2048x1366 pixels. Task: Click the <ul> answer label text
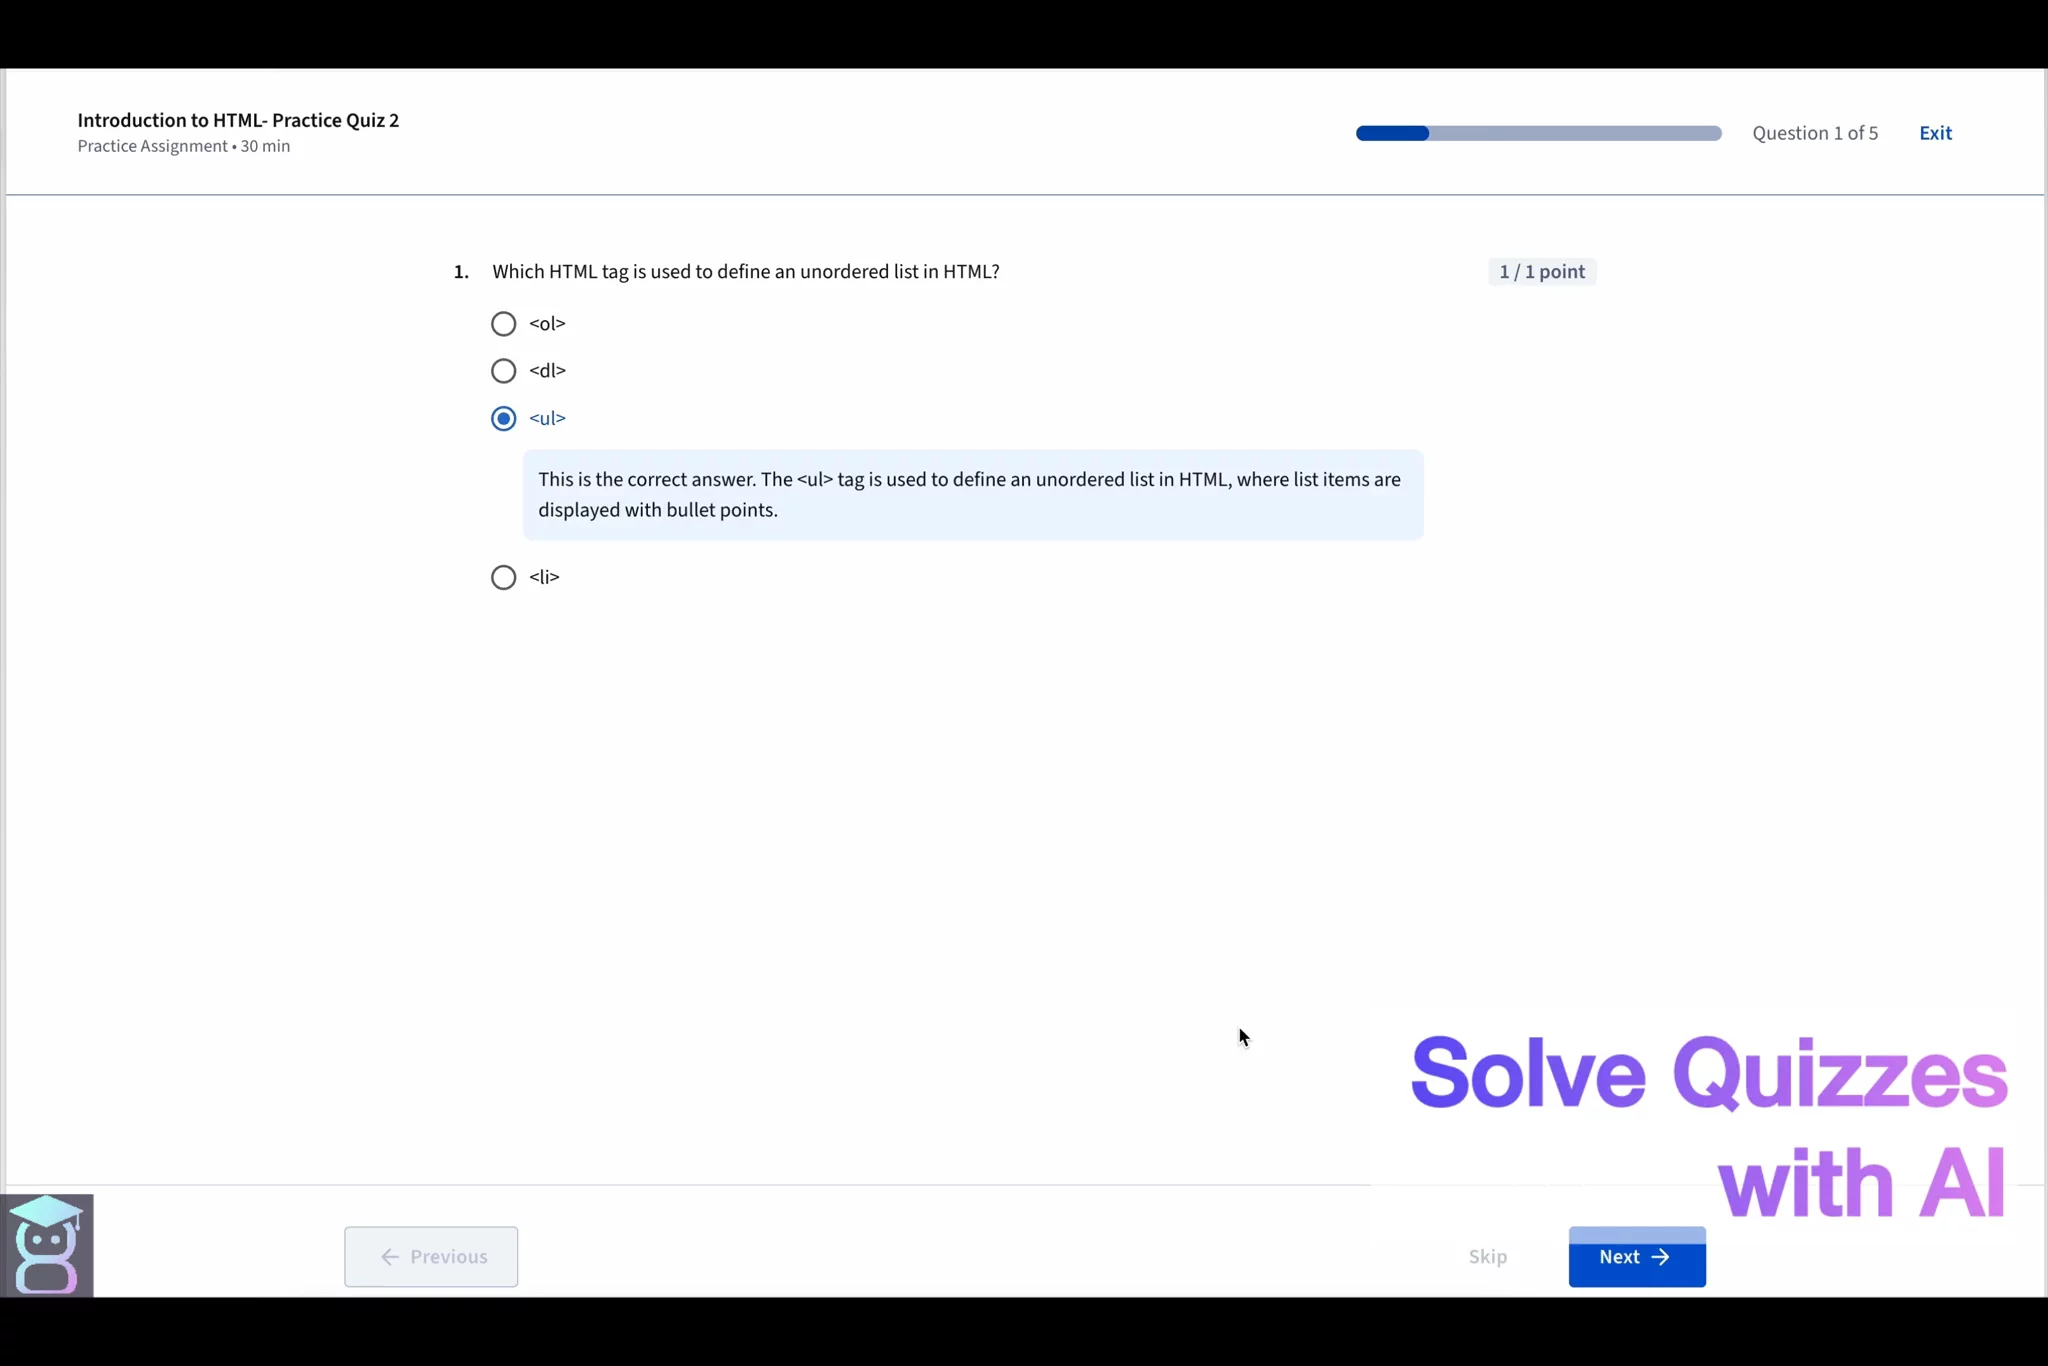tap(547, 418)
